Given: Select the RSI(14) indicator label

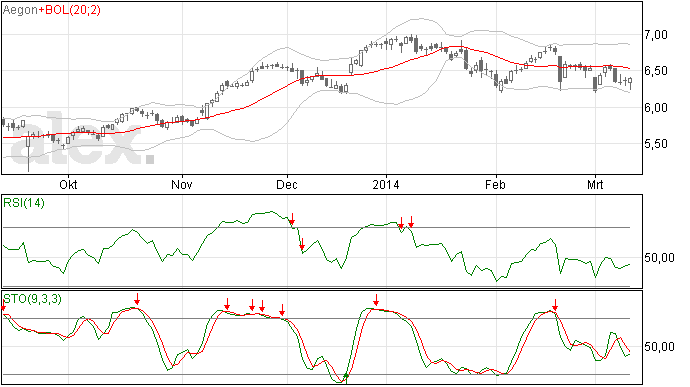Looking at the screenshot, I should point(24,203).
